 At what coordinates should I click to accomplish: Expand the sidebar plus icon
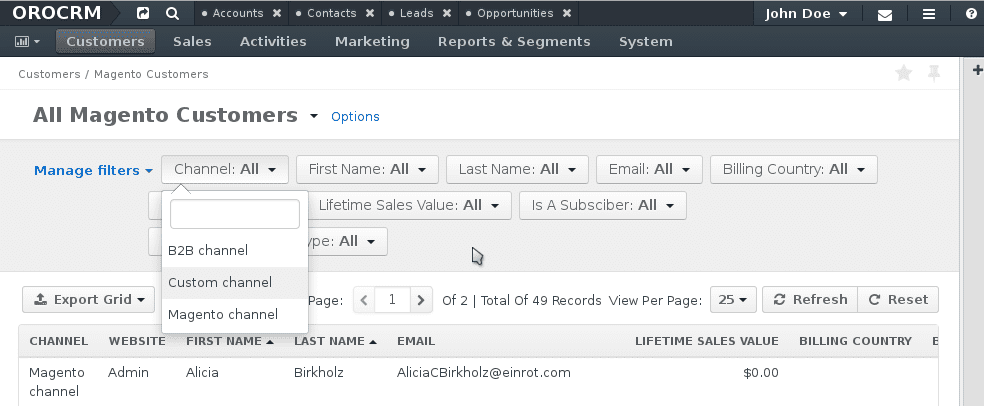[x=976, y=70]
